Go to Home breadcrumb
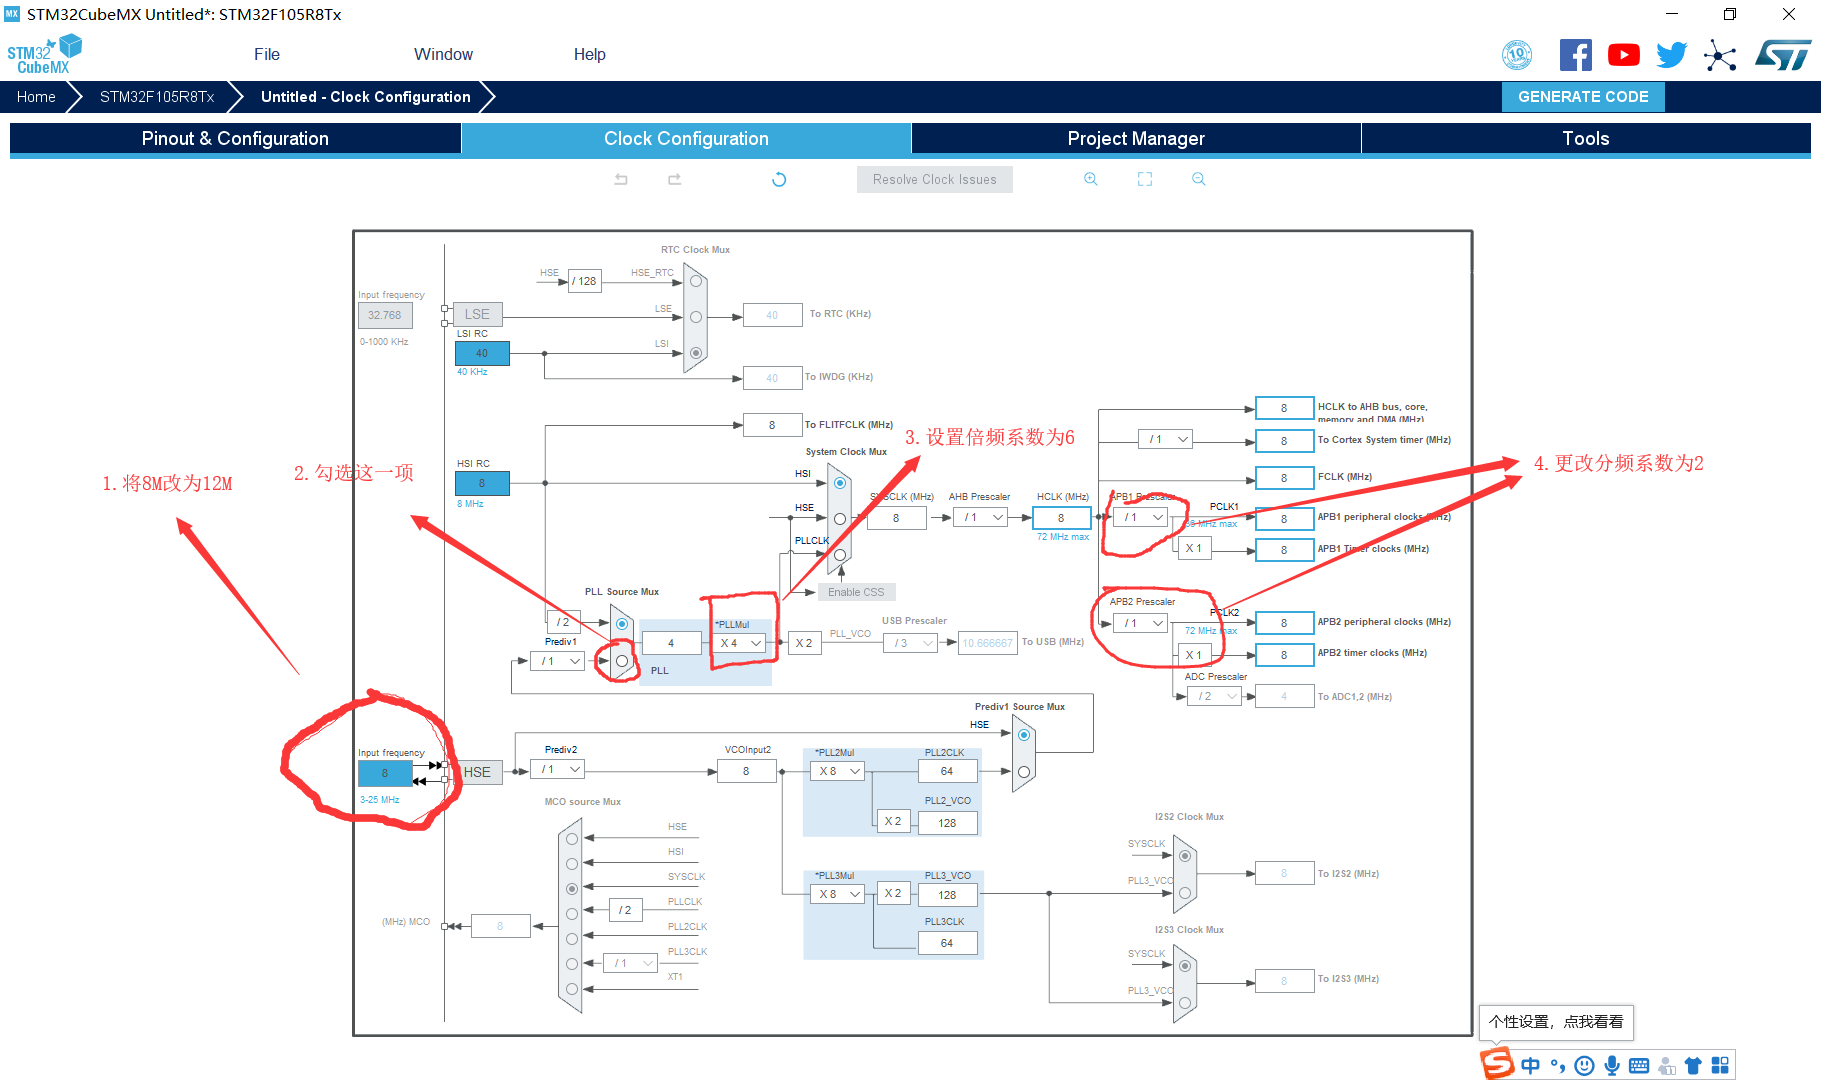The height and width of the screenshot is (1080, 1821). point(36,97)
